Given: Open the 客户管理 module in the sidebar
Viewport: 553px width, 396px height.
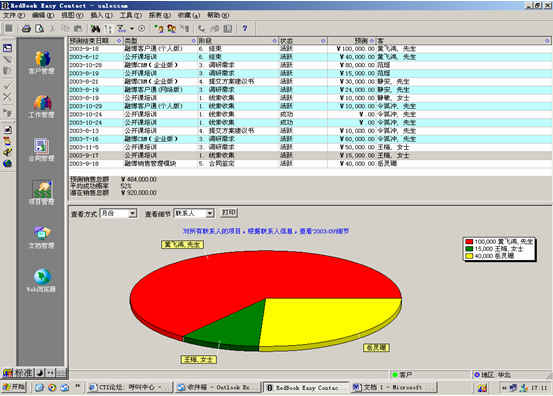Looking at the screenshot, I should tap(42, 62).
